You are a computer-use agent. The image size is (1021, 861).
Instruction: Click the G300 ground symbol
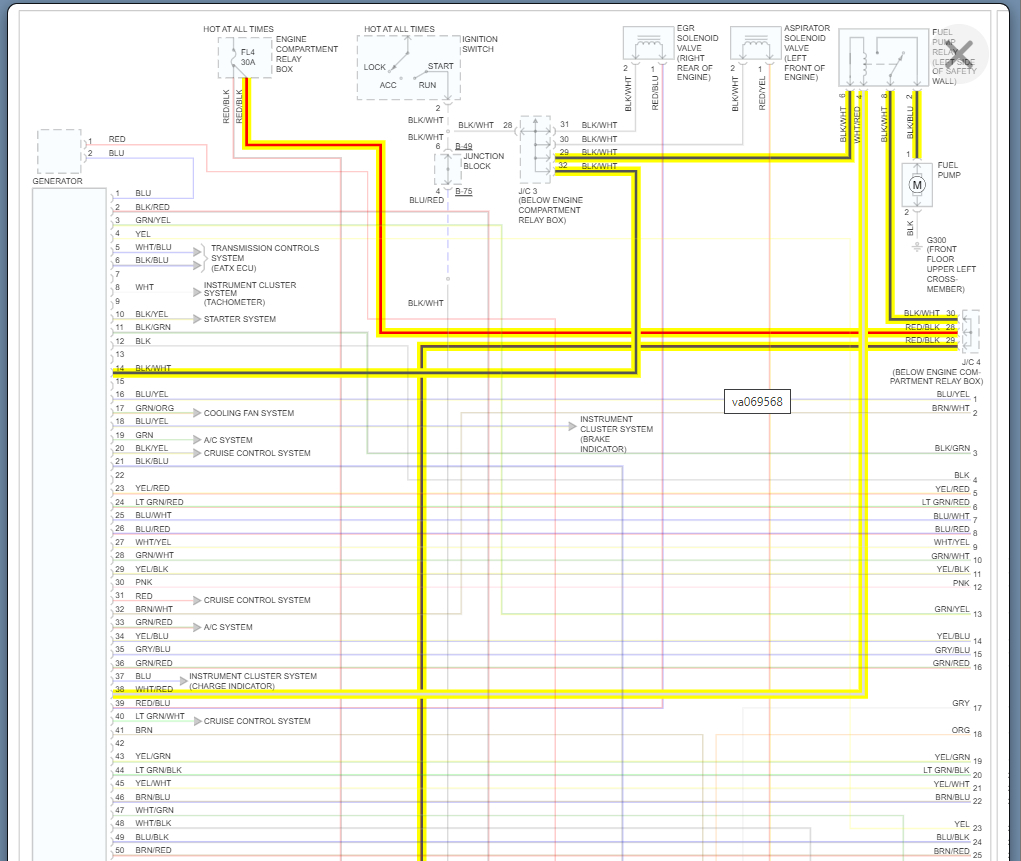click(x=917, y=247)
